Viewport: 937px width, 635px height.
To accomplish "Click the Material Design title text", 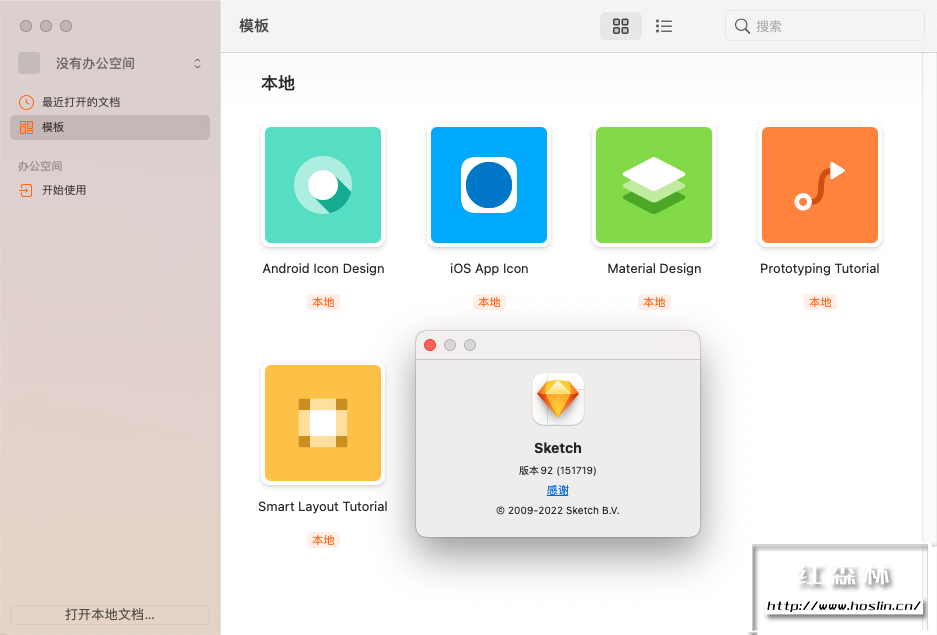I will coord(654,269).
